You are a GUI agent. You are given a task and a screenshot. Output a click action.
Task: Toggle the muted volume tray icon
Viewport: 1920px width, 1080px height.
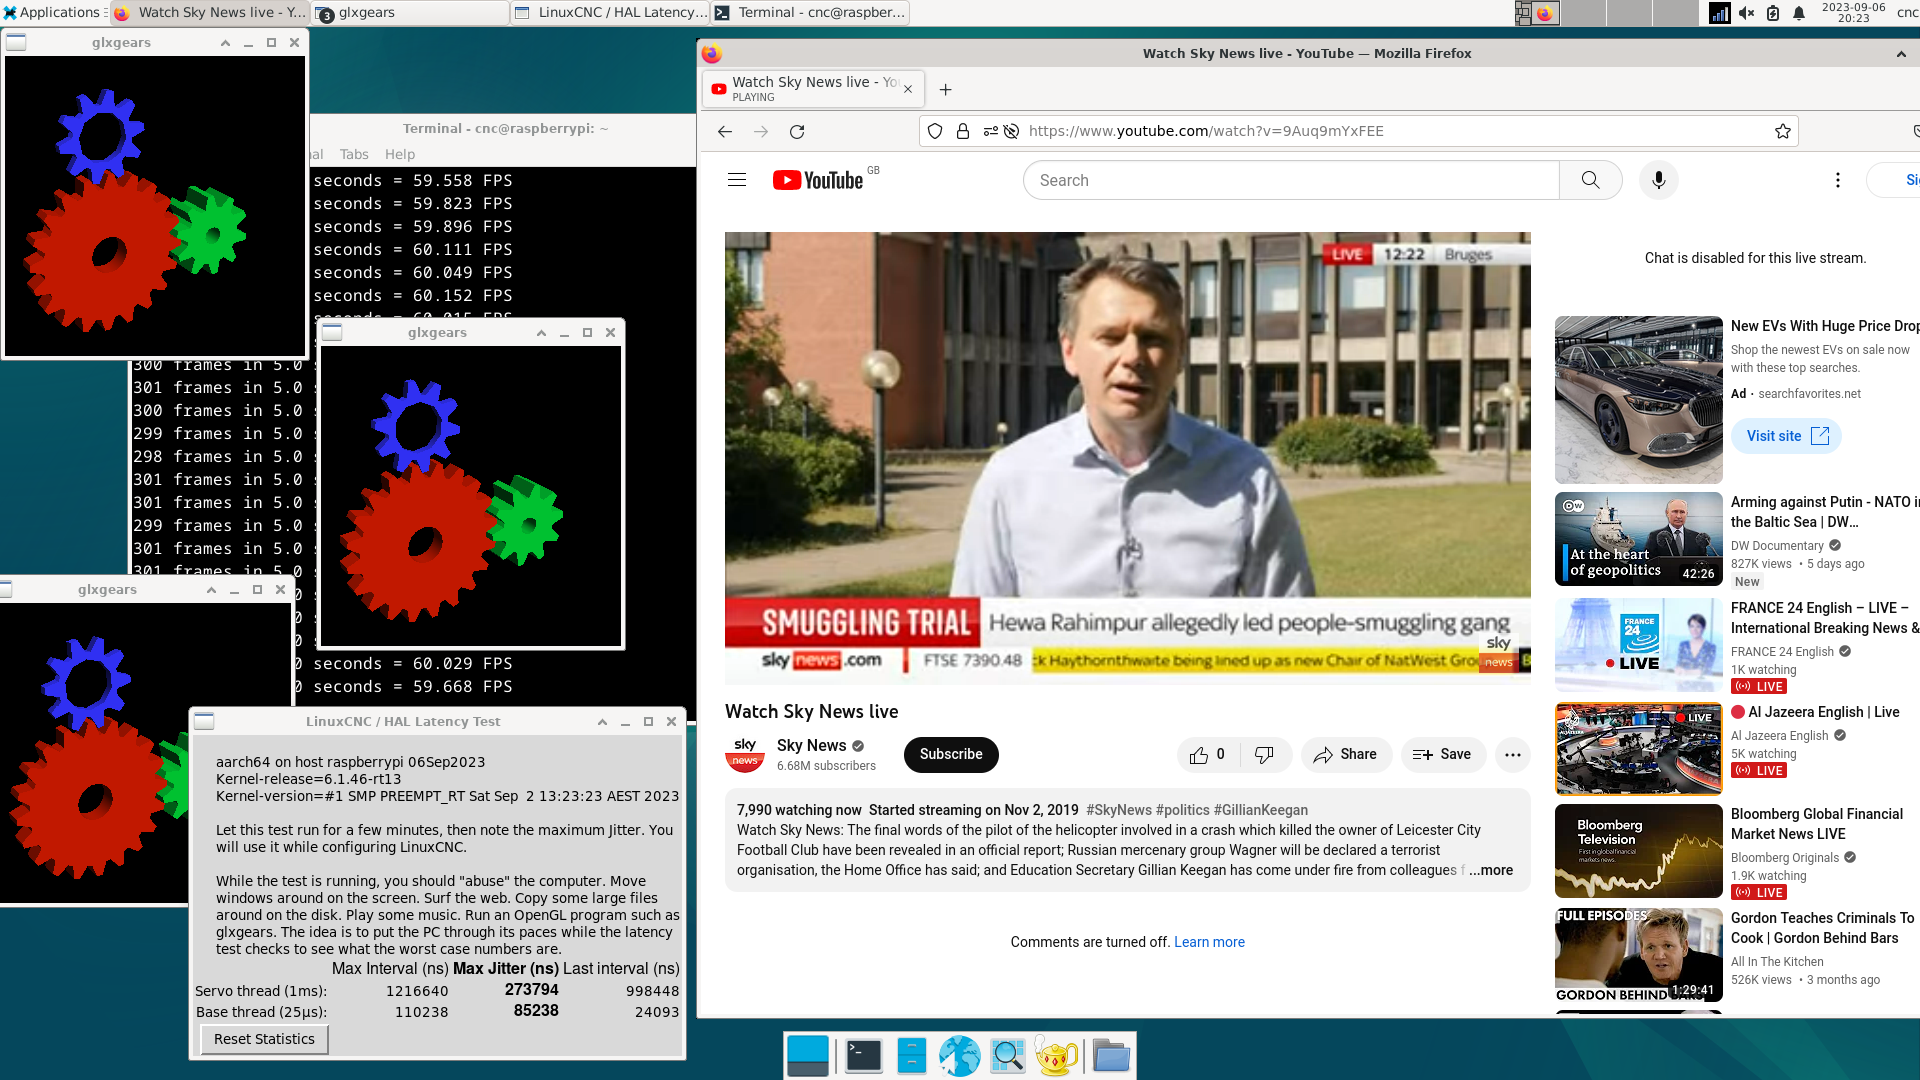point(1747,13)
